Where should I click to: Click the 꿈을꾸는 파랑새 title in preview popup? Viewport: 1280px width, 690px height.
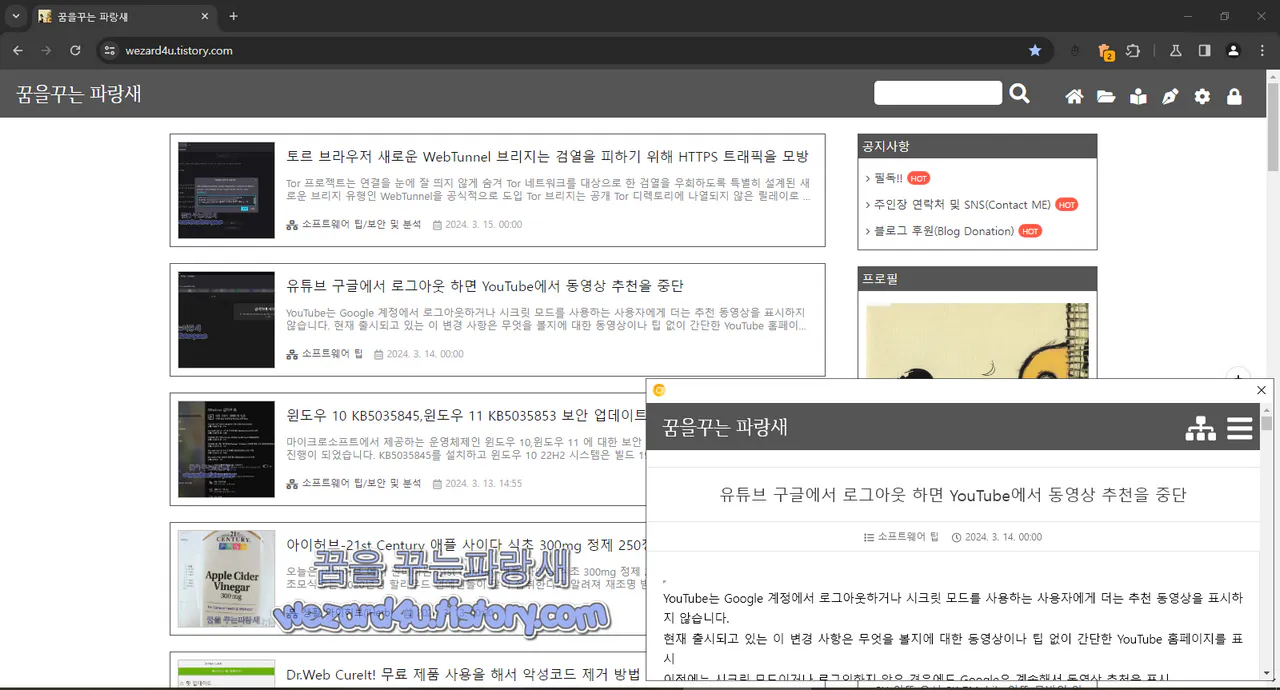(x=725, y=428)
